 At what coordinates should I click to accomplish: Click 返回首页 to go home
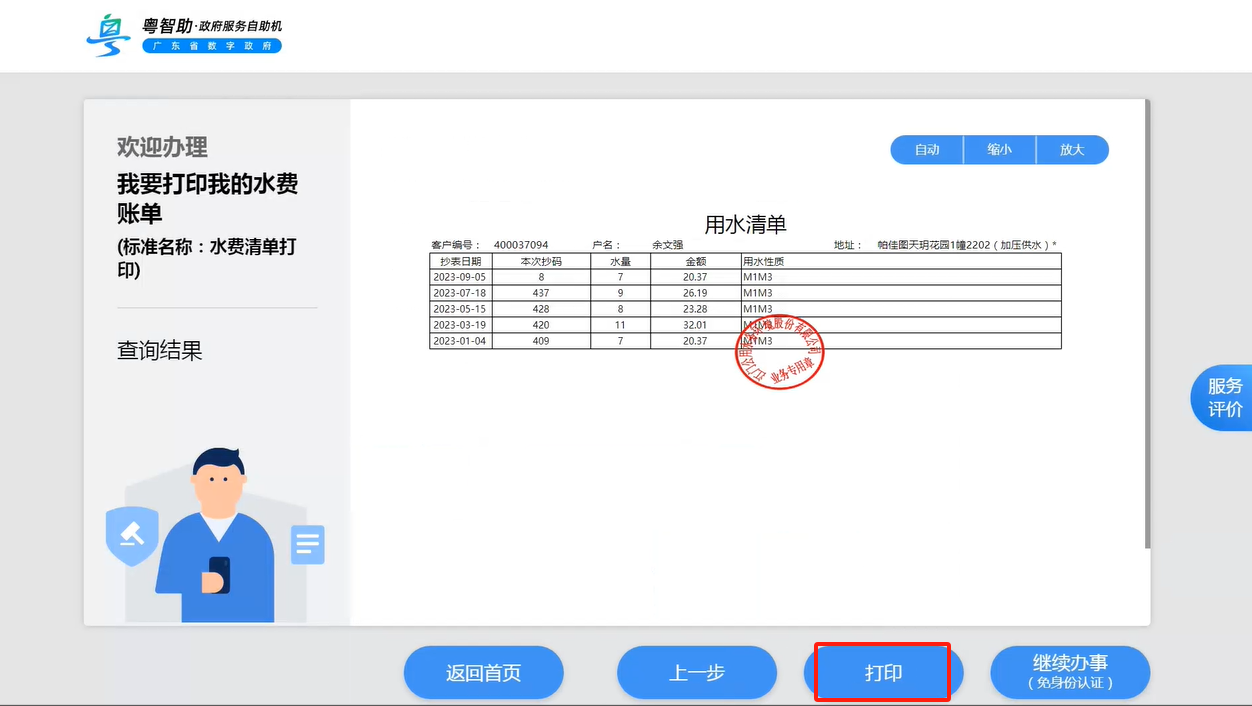click(483, 672)
